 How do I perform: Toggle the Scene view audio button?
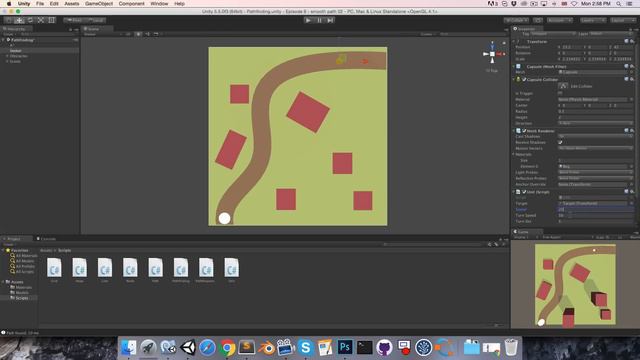pos(147,34)
